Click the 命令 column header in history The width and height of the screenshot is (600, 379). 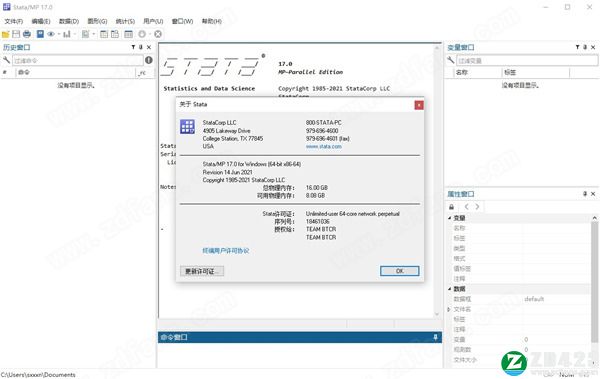75,72
